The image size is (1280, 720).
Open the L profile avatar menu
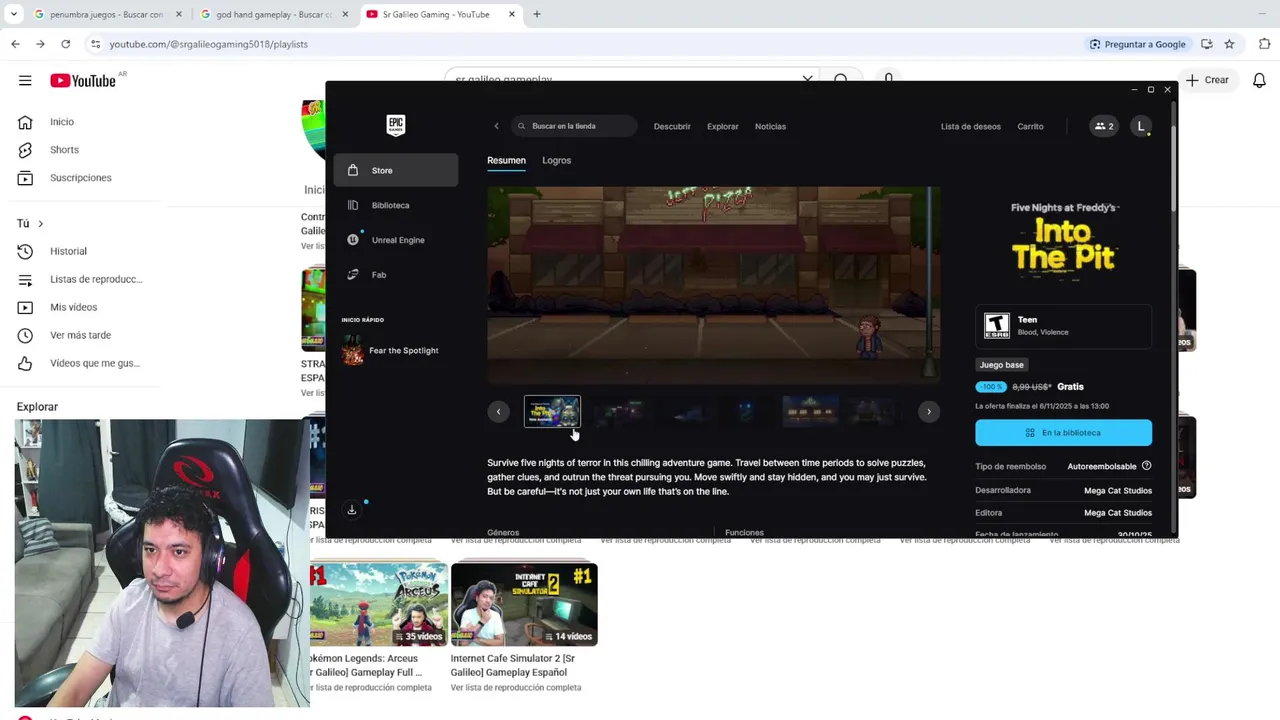[1141, 126]
